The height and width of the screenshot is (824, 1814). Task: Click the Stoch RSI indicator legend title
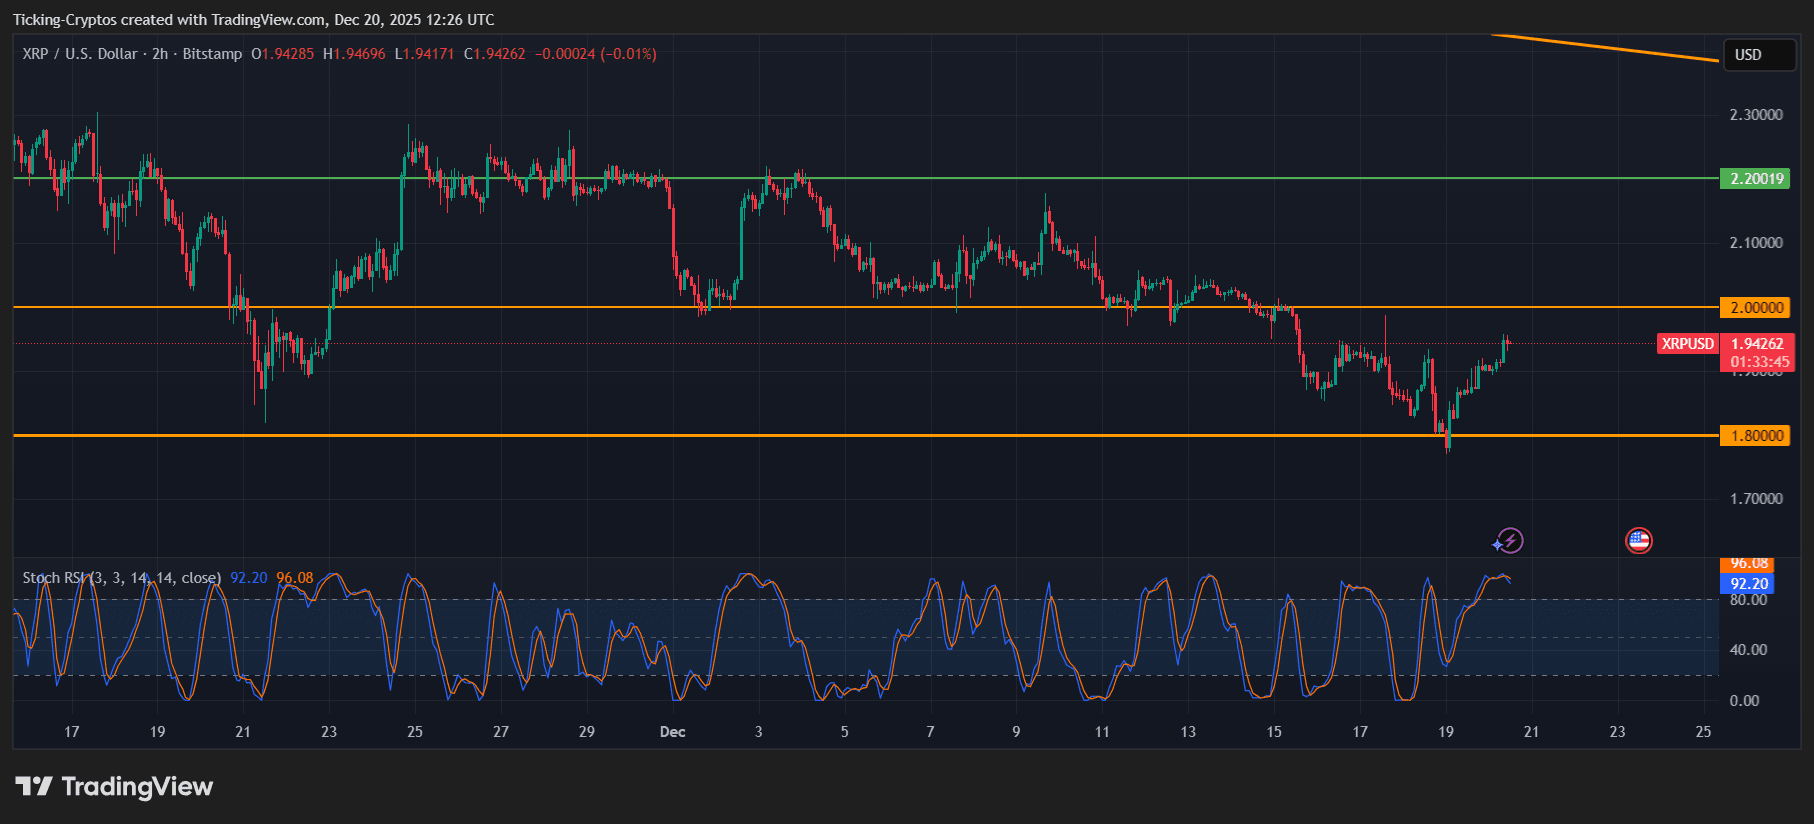tap(121, 578)
